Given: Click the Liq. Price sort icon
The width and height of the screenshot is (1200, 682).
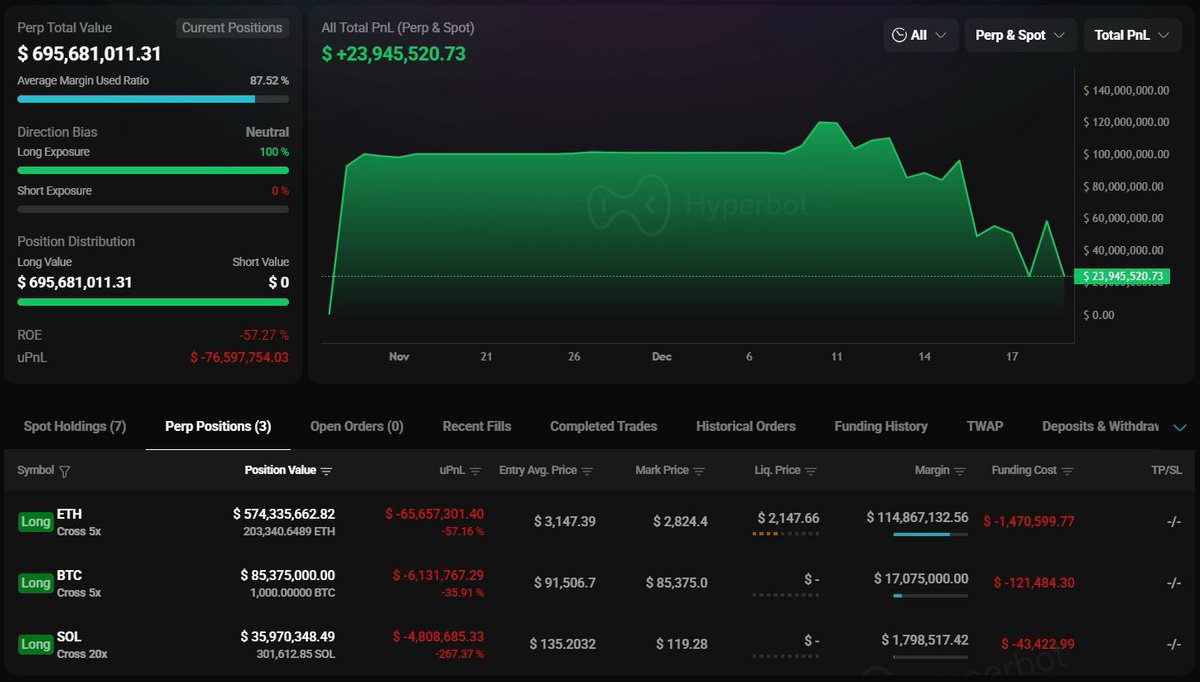Looking at the screenshot, I should click(x=811, y=471).
